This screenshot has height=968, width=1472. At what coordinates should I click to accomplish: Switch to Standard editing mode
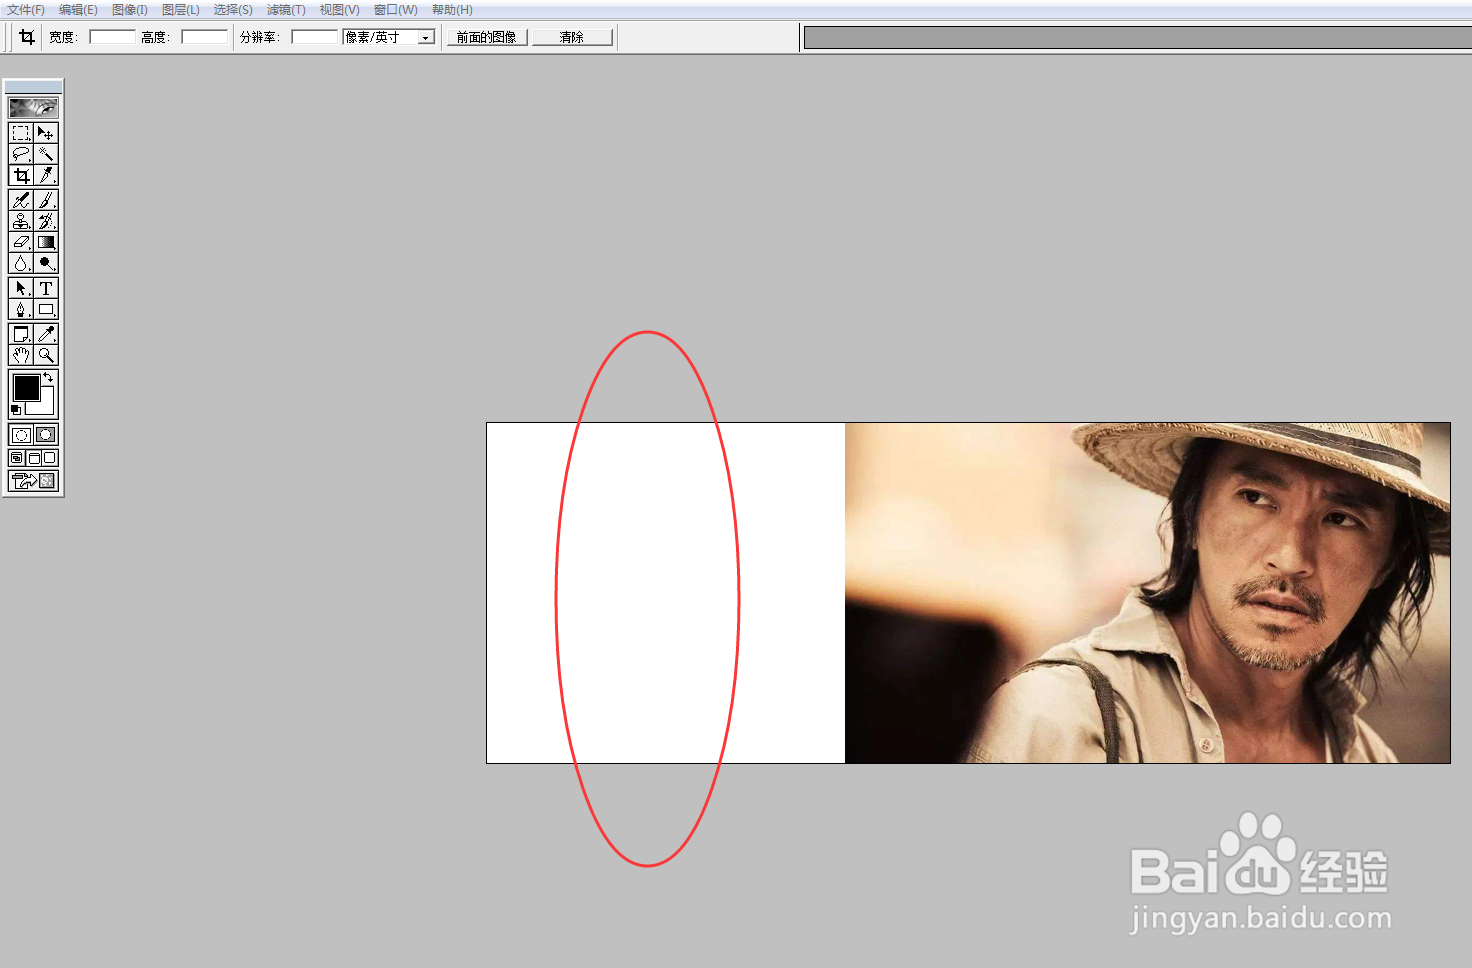(21, 435)
